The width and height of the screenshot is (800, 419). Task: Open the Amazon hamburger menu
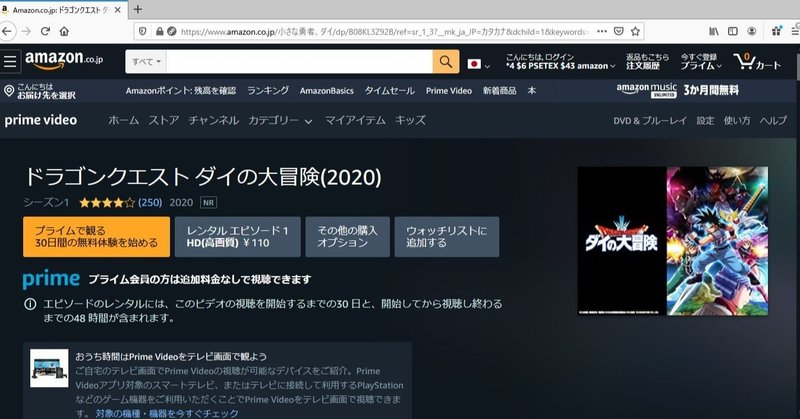[10, 61]
